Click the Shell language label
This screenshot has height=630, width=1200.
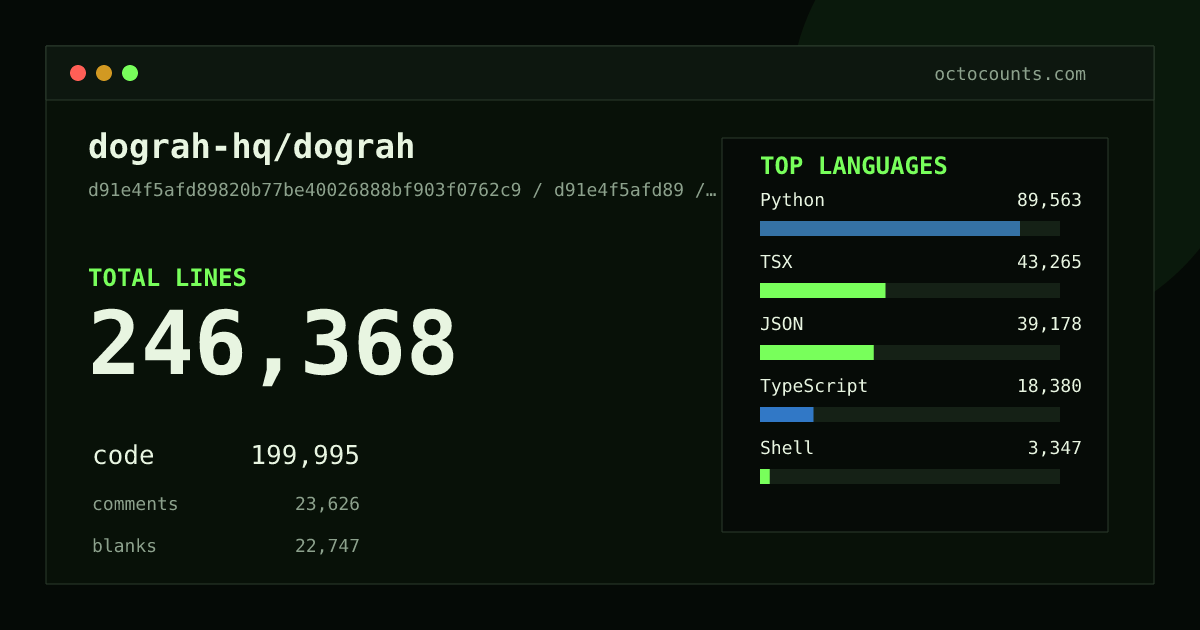787,448
